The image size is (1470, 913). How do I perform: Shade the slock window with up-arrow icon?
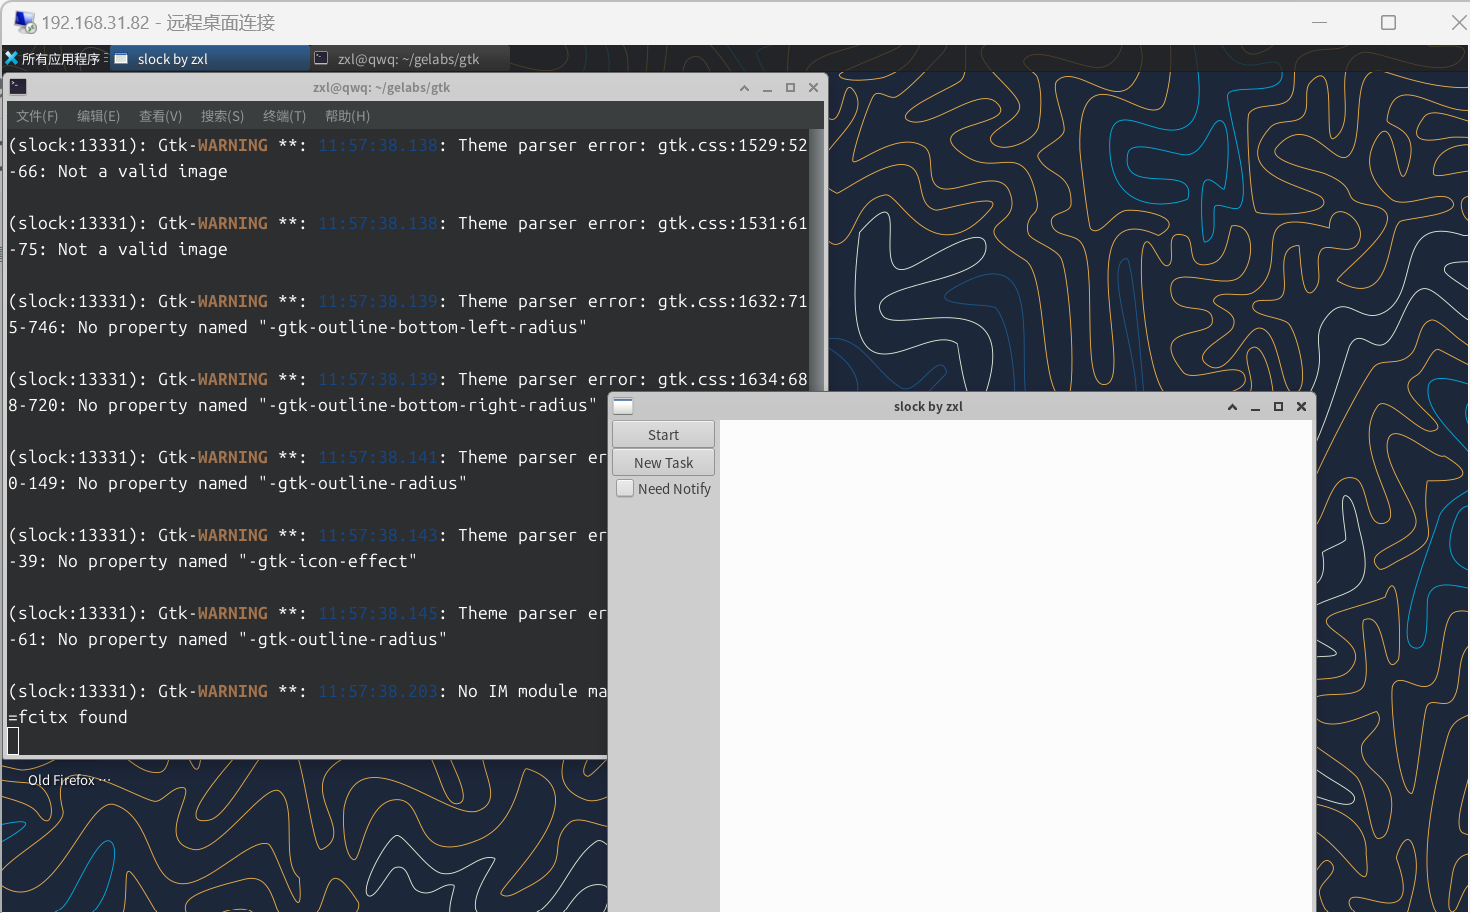click(x=1232, y=407)
